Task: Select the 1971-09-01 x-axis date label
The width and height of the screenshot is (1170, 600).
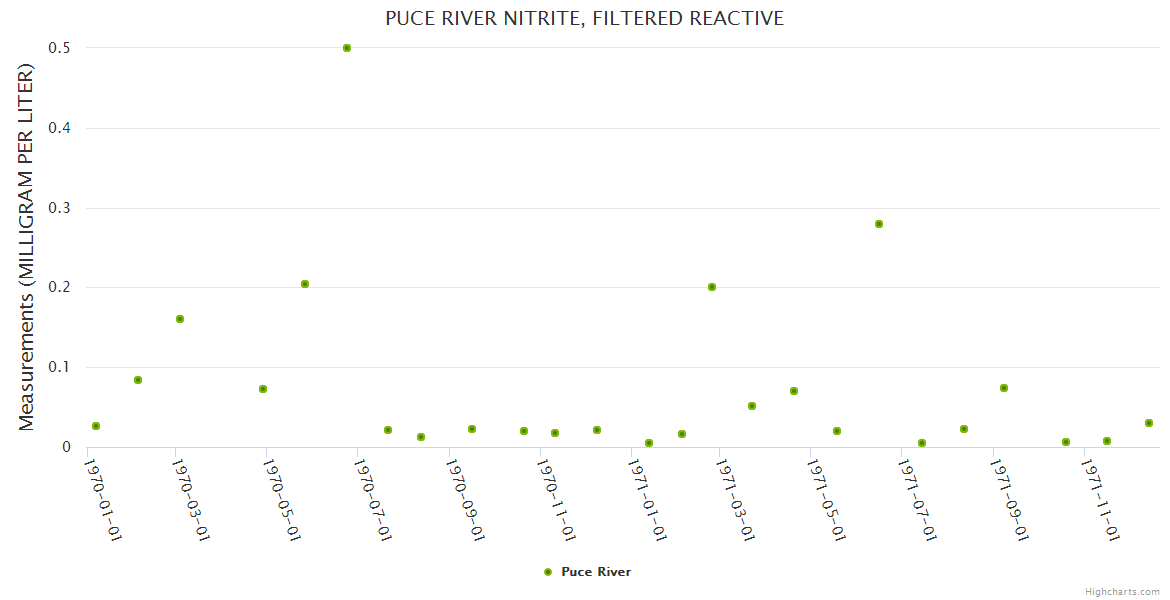Action: click(1010, 500)
